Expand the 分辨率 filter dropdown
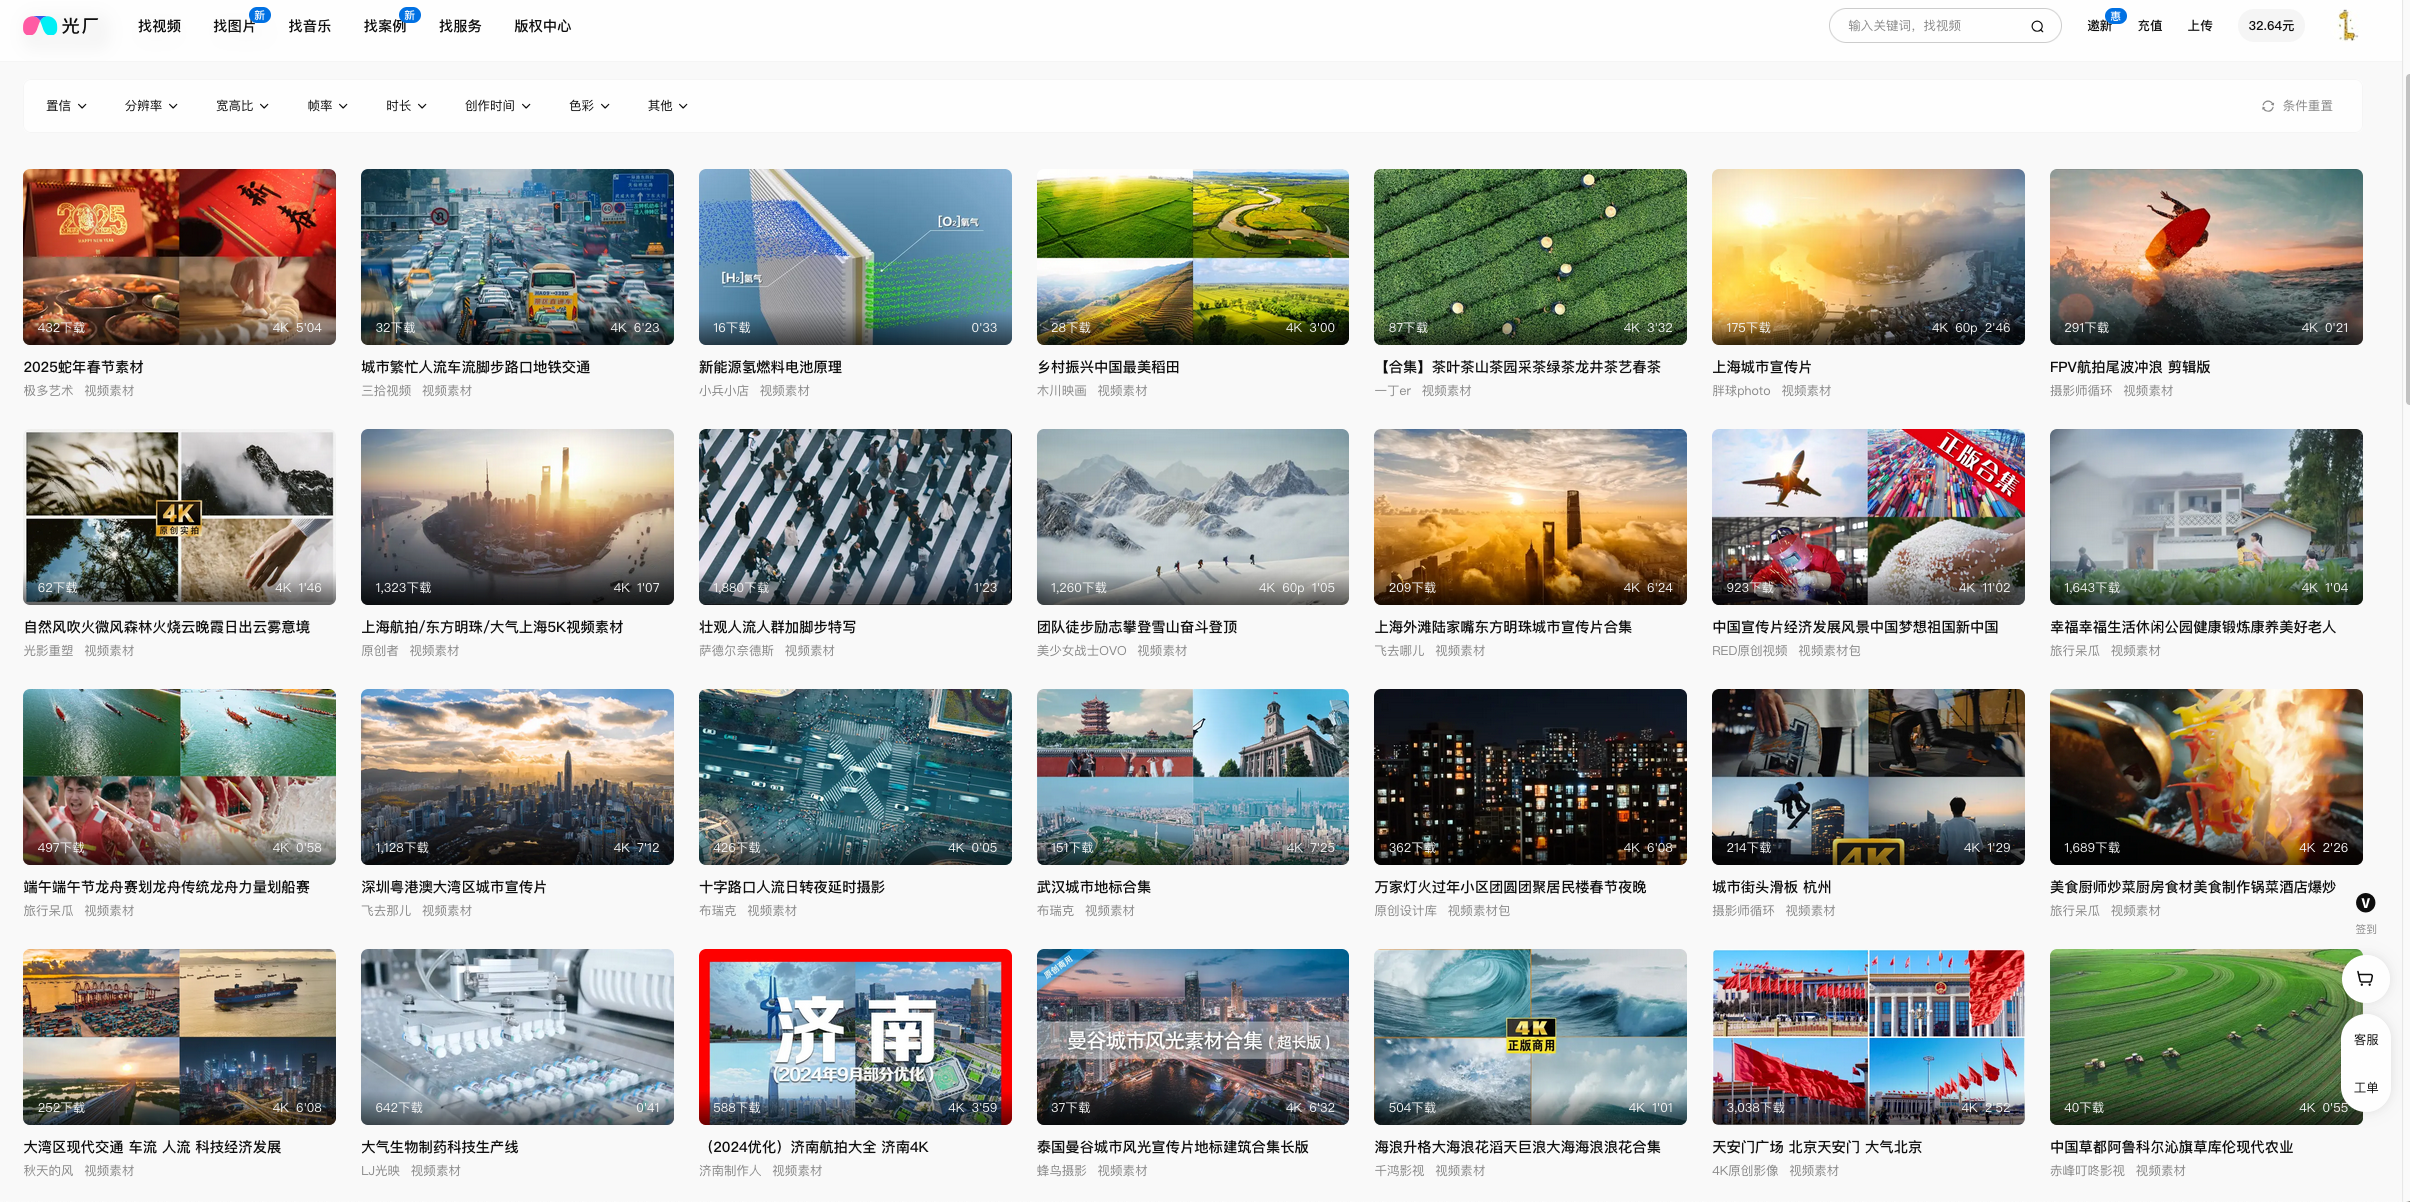Image resolution: width=2410 pixels, height=1202 pixels. 151,106
